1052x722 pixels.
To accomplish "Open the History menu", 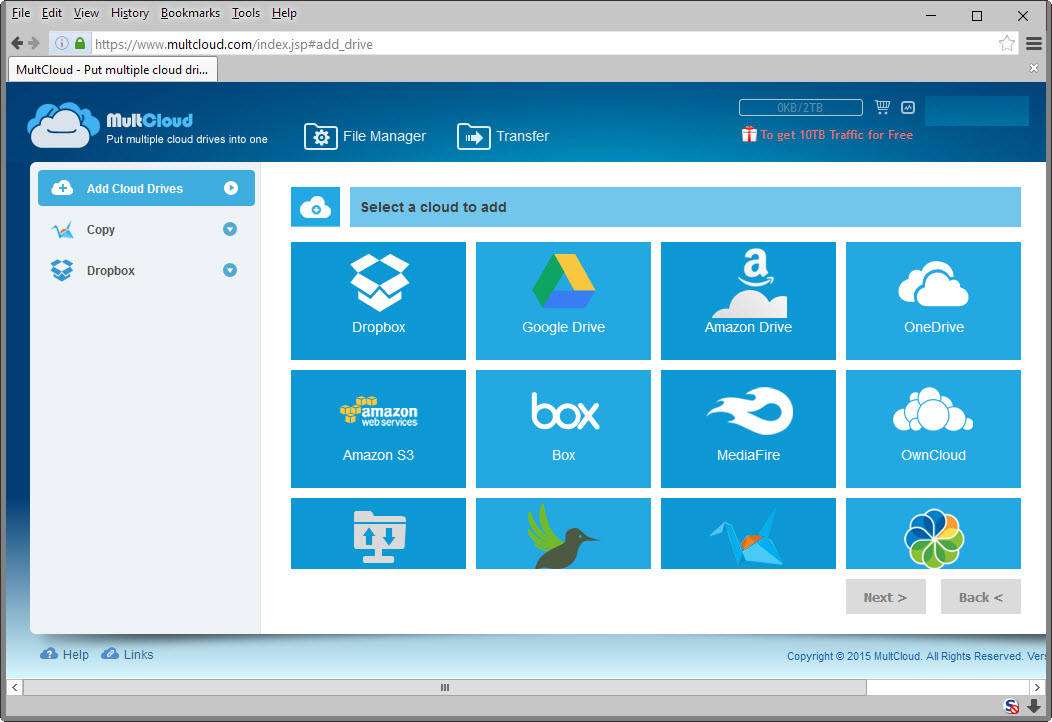I will 129,13.
